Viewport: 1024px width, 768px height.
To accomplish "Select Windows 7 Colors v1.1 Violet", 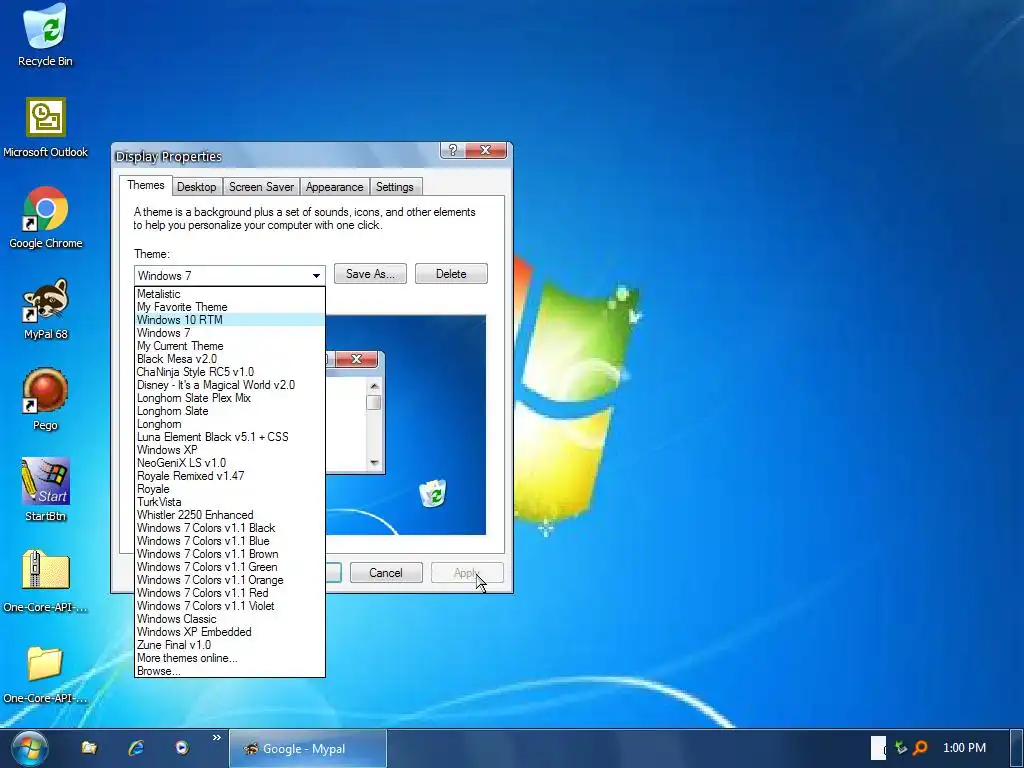I will point(230,606).
